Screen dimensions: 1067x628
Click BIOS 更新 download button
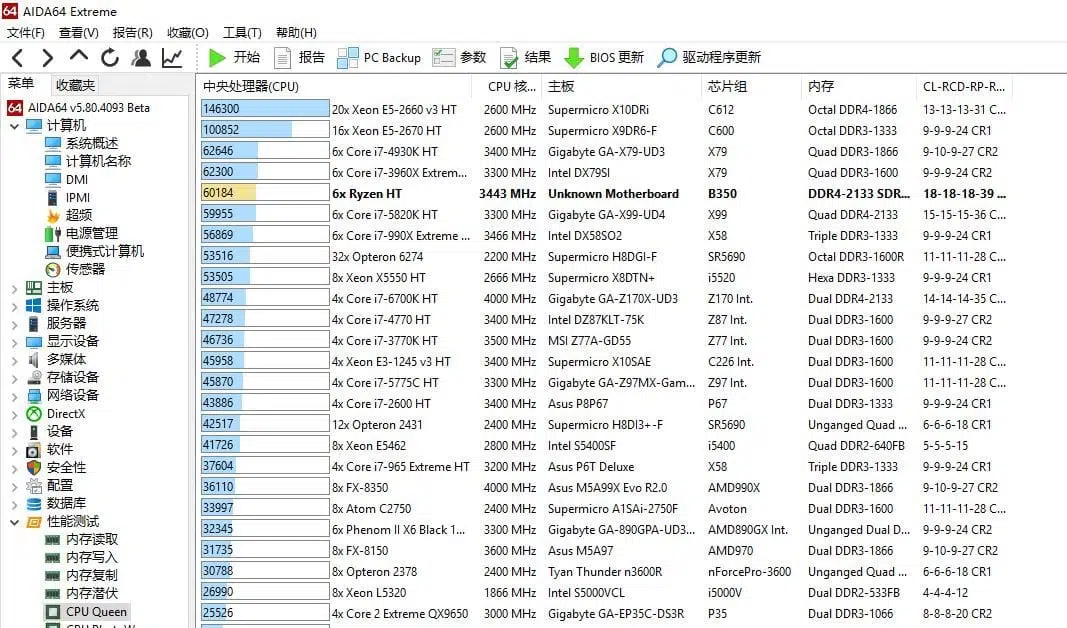click(x=604, y=58)
